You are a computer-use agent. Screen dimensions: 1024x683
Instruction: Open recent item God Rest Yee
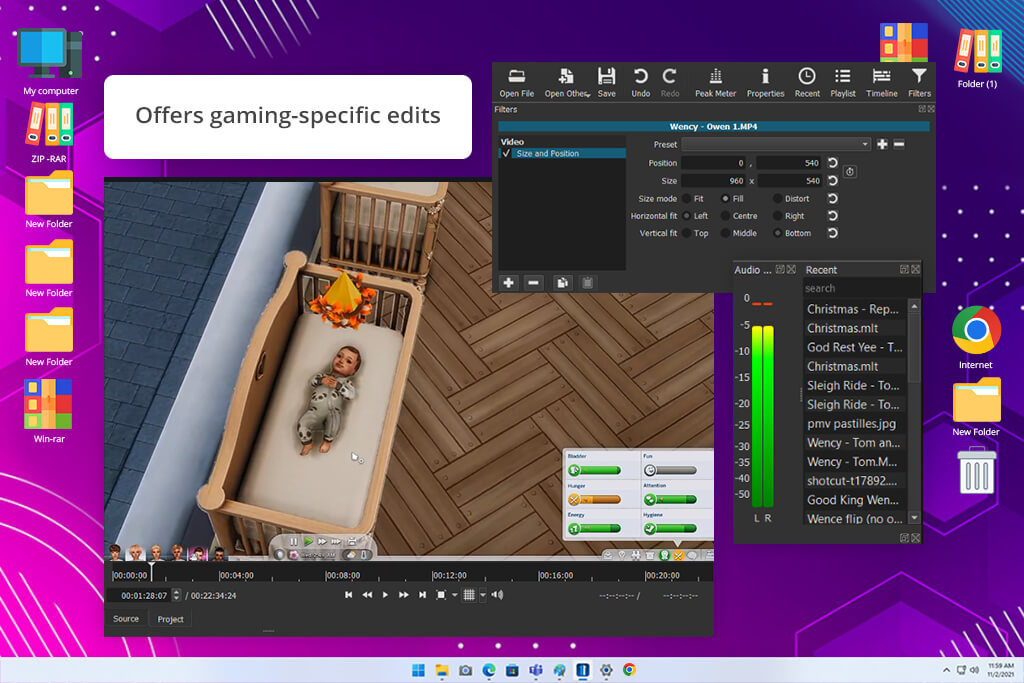point(854,347)
